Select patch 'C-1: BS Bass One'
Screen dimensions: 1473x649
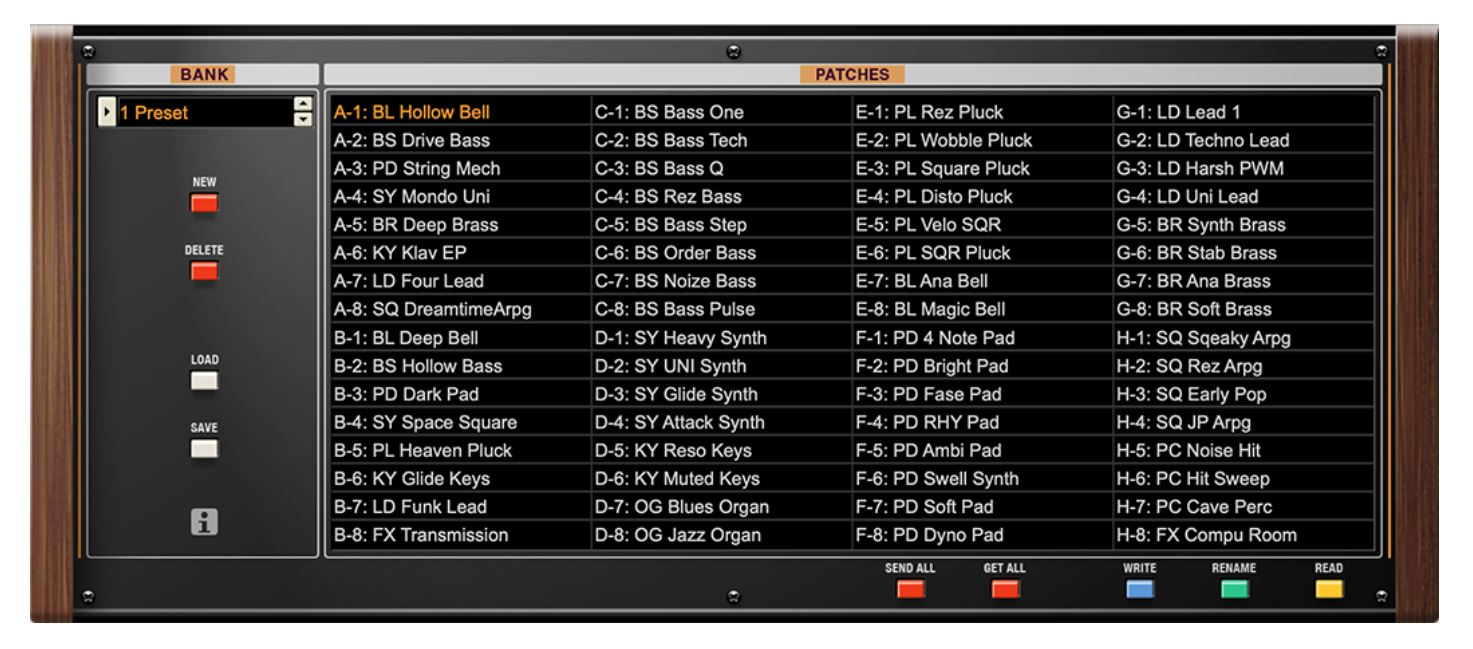(722, 112)
